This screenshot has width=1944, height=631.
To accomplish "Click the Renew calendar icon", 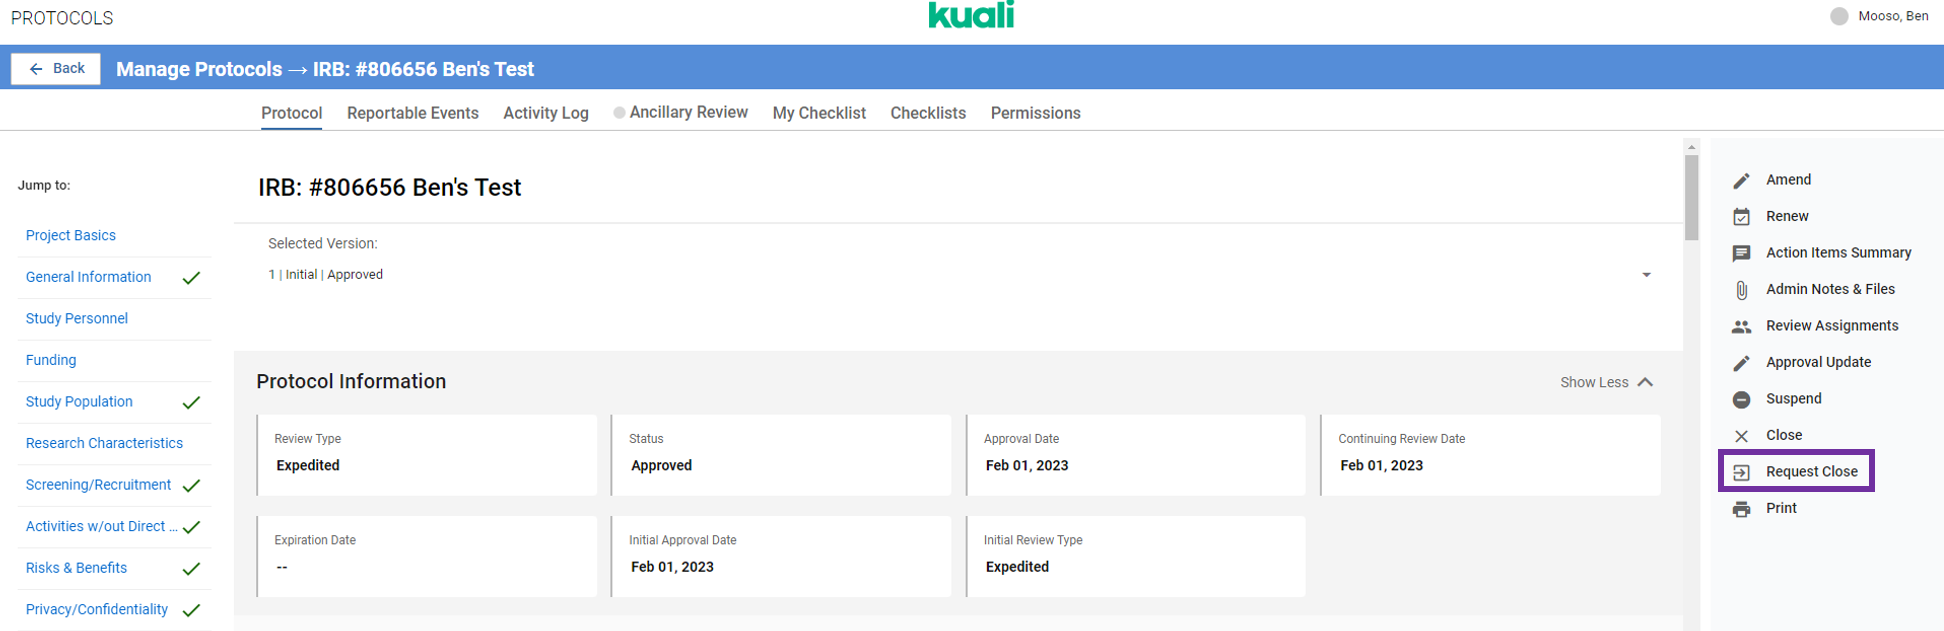I will (1741, 217).
